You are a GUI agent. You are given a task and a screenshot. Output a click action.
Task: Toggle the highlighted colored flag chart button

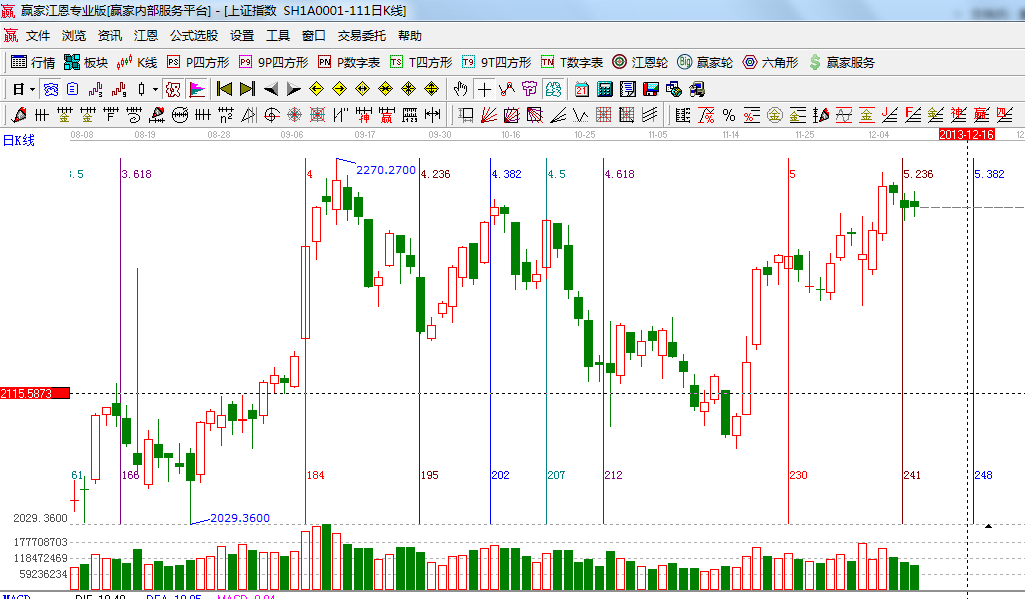pyautogui.click(x=196, y=89)
